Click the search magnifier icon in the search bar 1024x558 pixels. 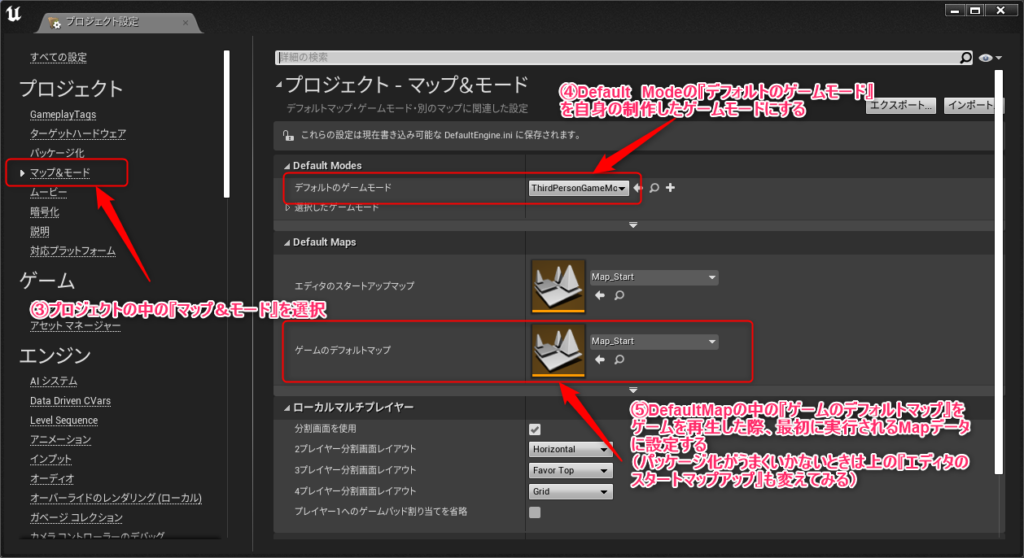[966, 59]
